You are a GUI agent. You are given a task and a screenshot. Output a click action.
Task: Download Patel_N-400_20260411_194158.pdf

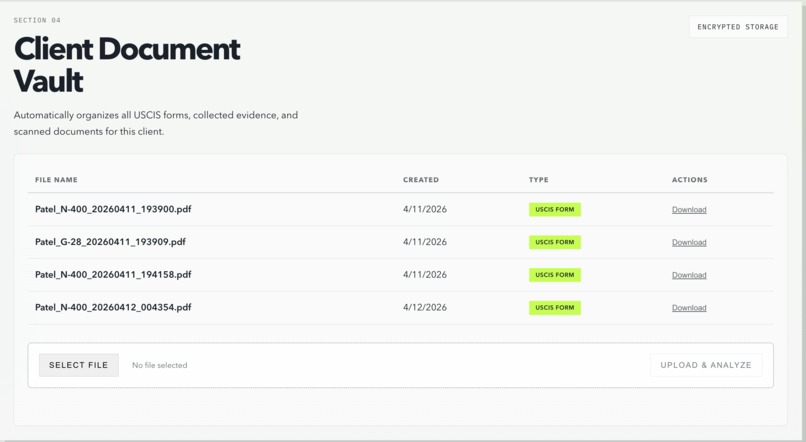[689, 275]
